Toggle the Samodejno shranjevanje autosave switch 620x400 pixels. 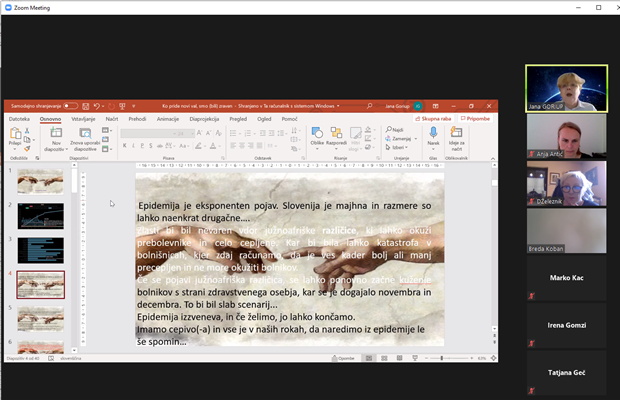pos(70,106)
